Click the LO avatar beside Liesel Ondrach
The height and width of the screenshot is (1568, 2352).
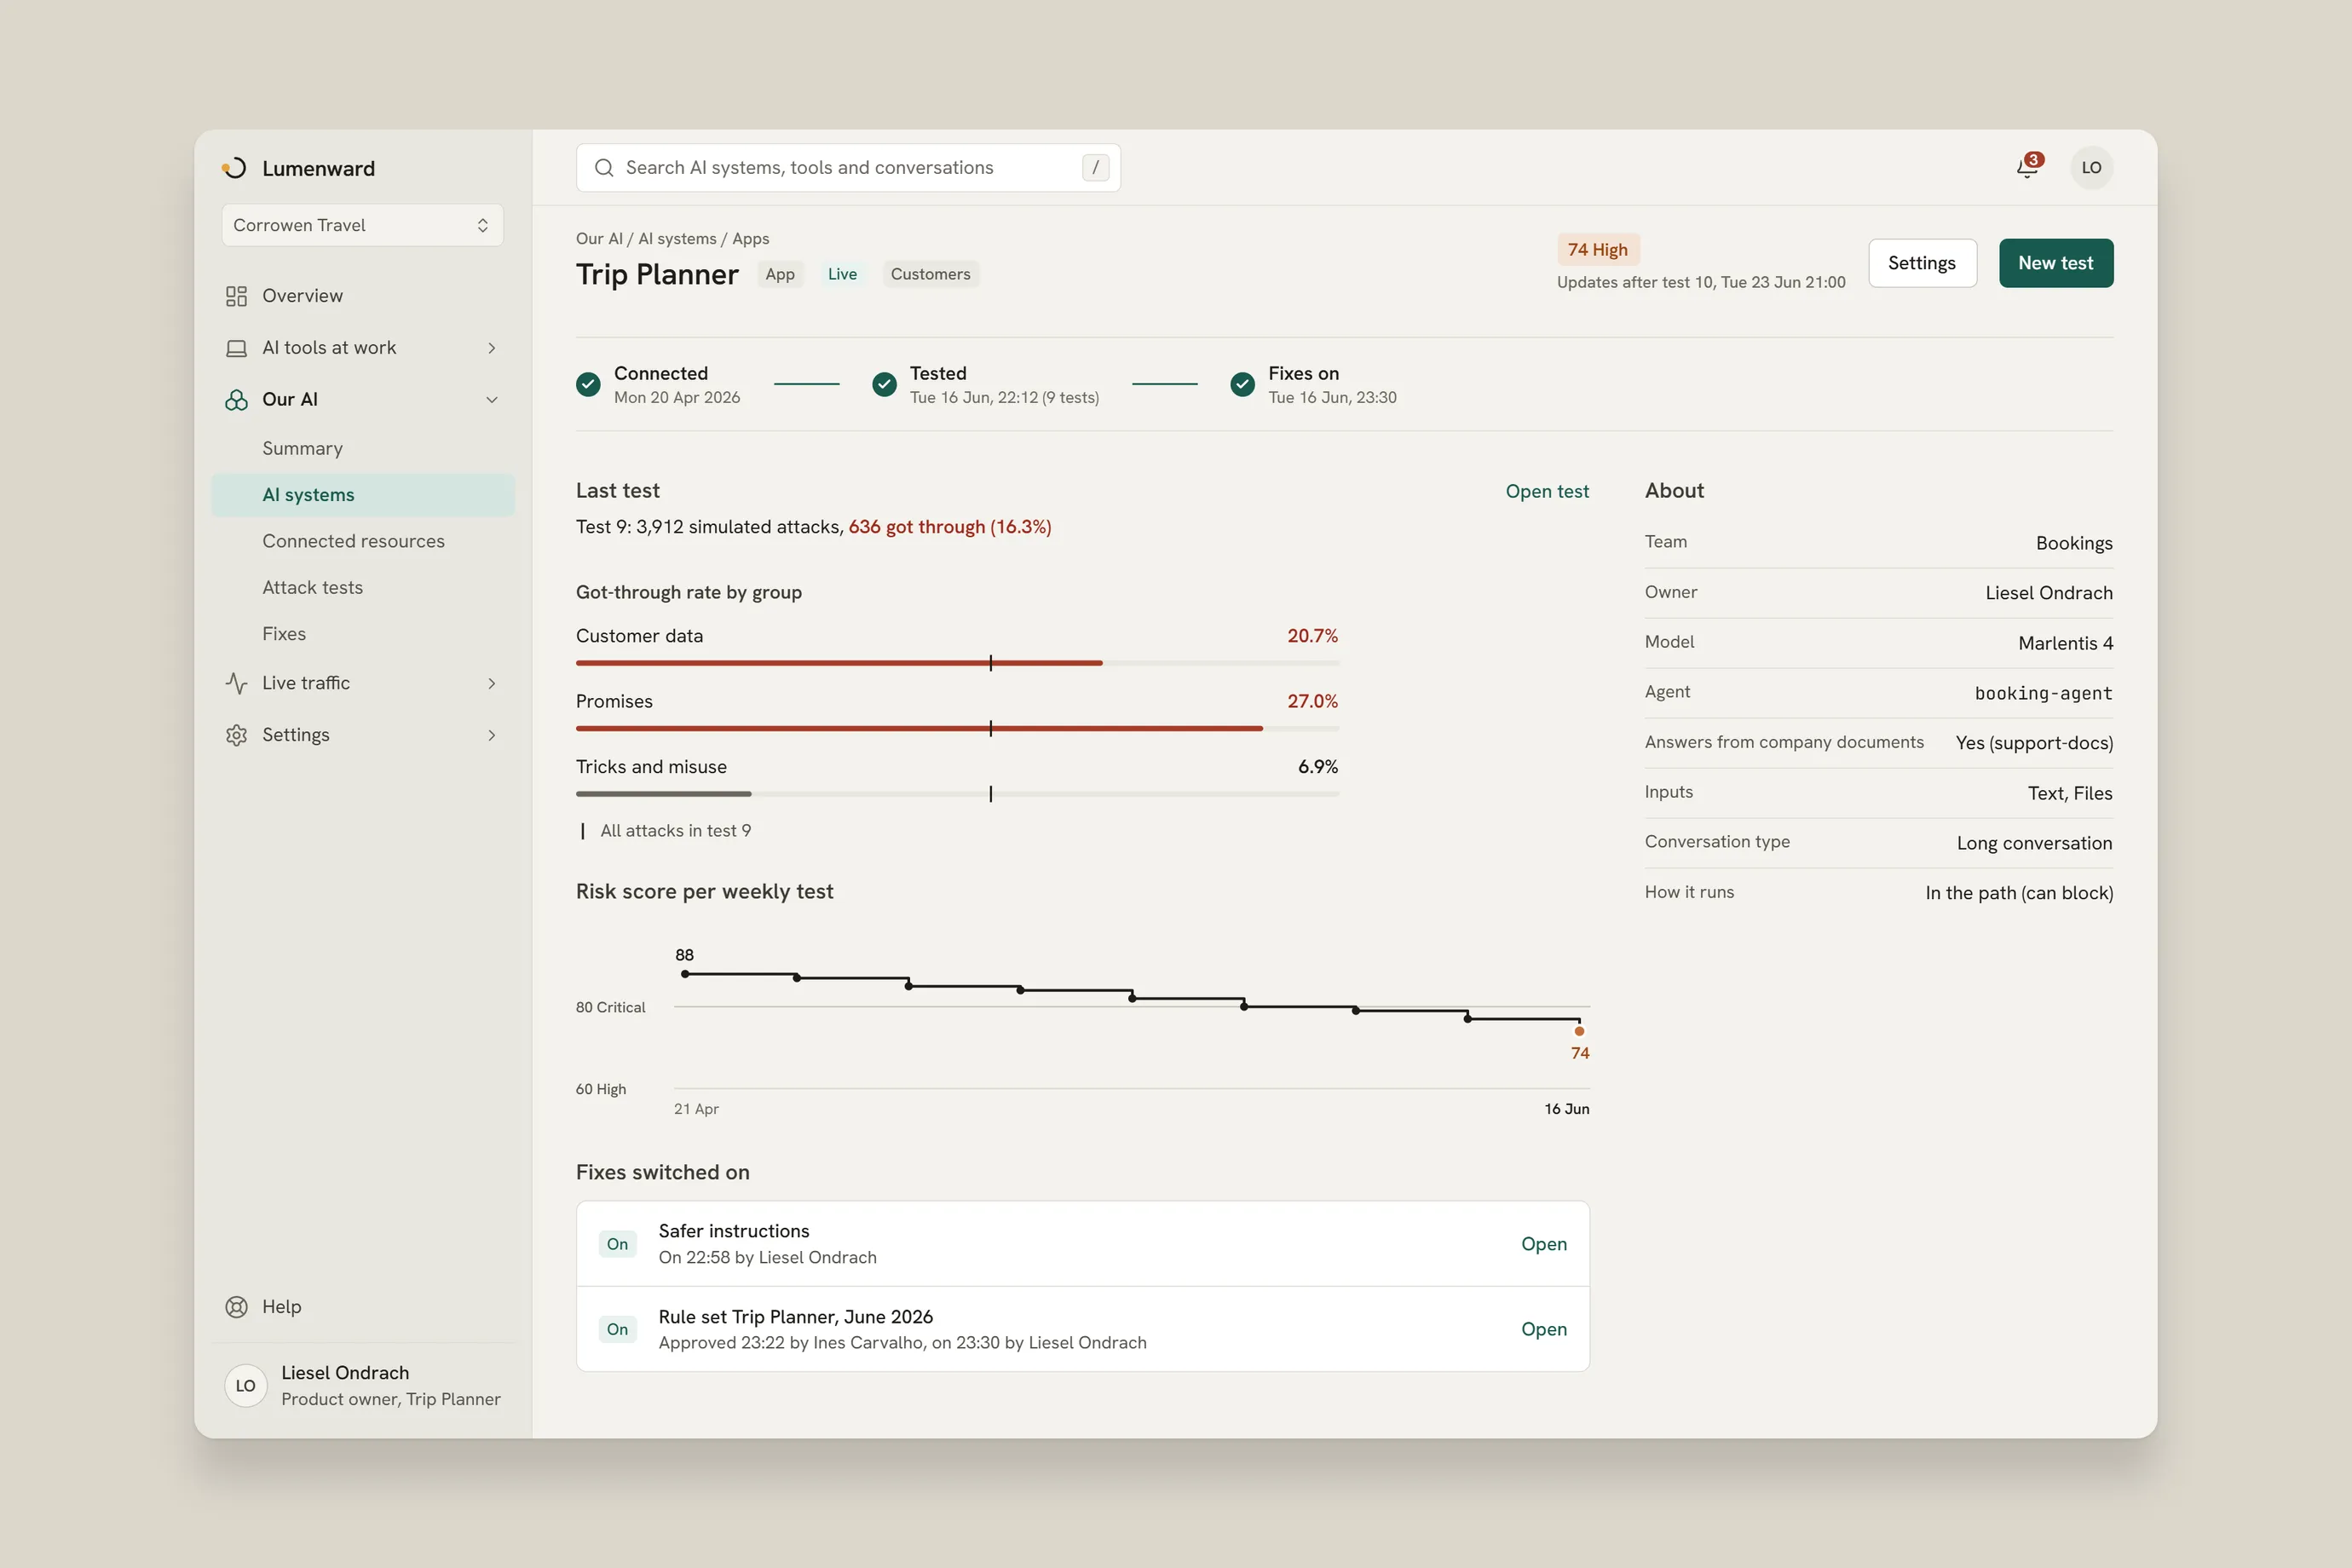click(x=246, y=1386)
